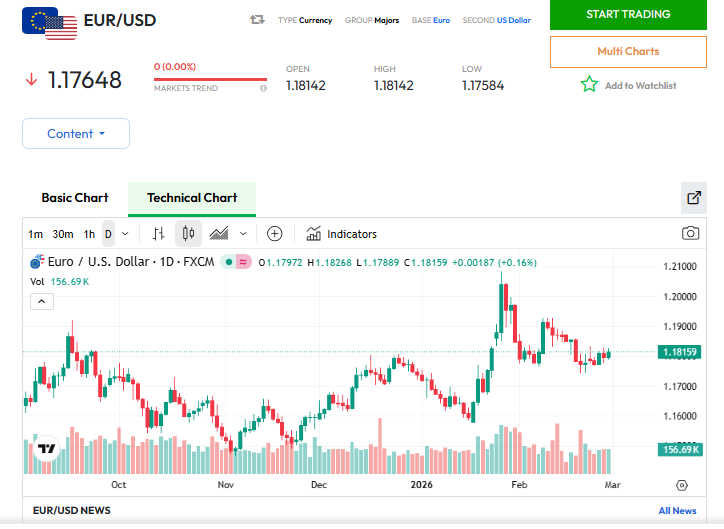
Task: Select the 1m timeframe
Action: point(36,234)
